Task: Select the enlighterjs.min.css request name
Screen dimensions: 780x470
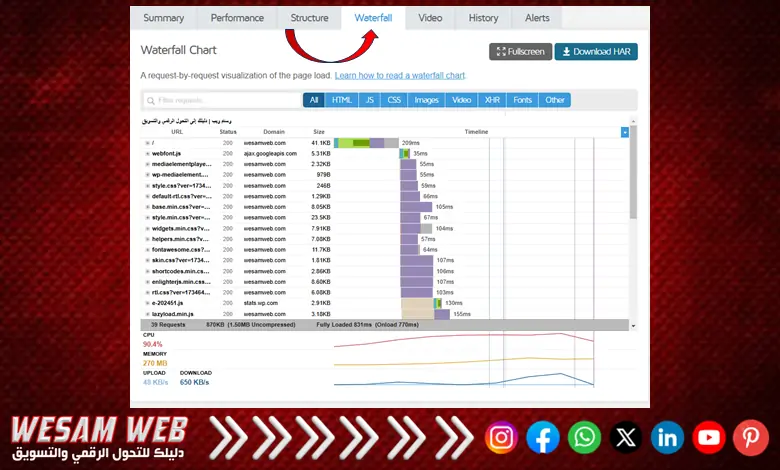Action: tap(182, 282)
